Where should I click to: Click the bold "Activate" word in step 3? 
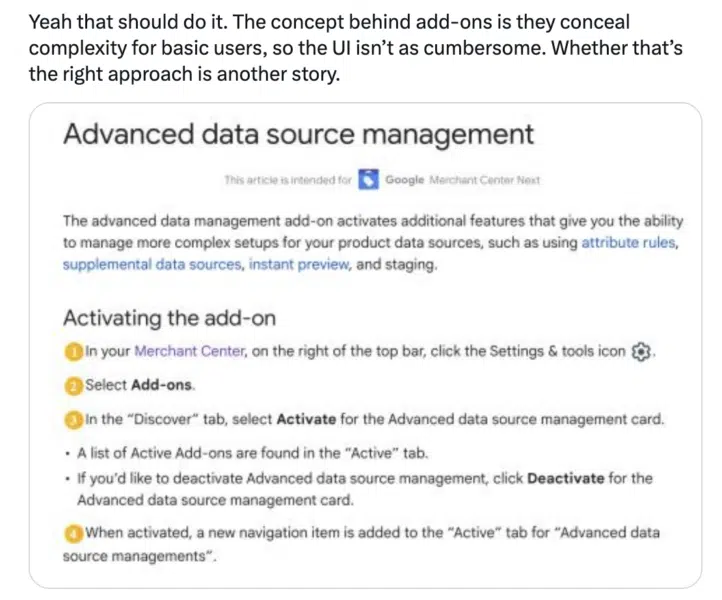click(x=306, y=418)
